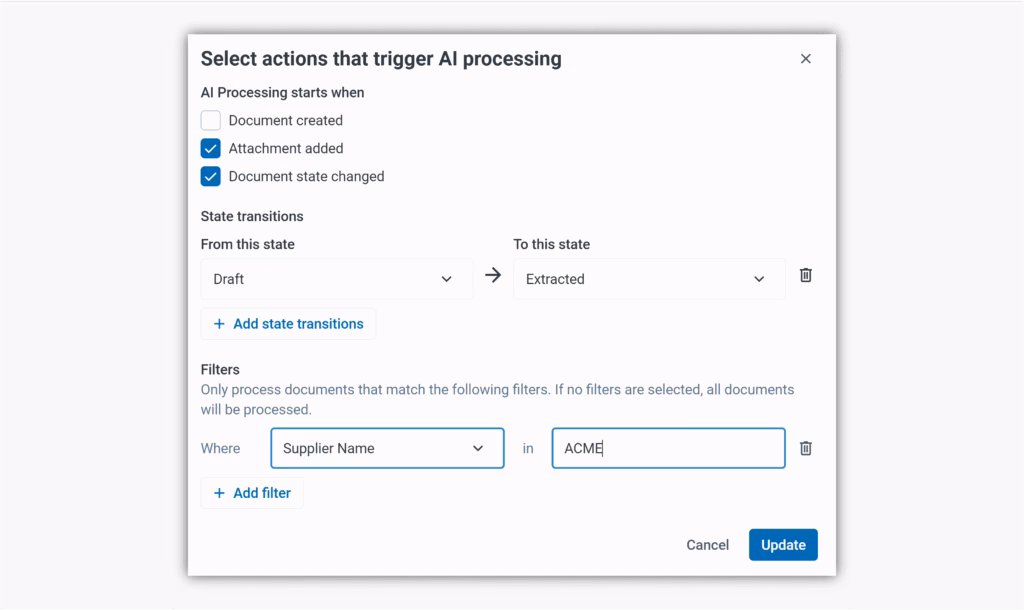Click the chevron in the Draft dropdown
The width and height of the screenshot is (1024, 610).
tap(446, 279)
